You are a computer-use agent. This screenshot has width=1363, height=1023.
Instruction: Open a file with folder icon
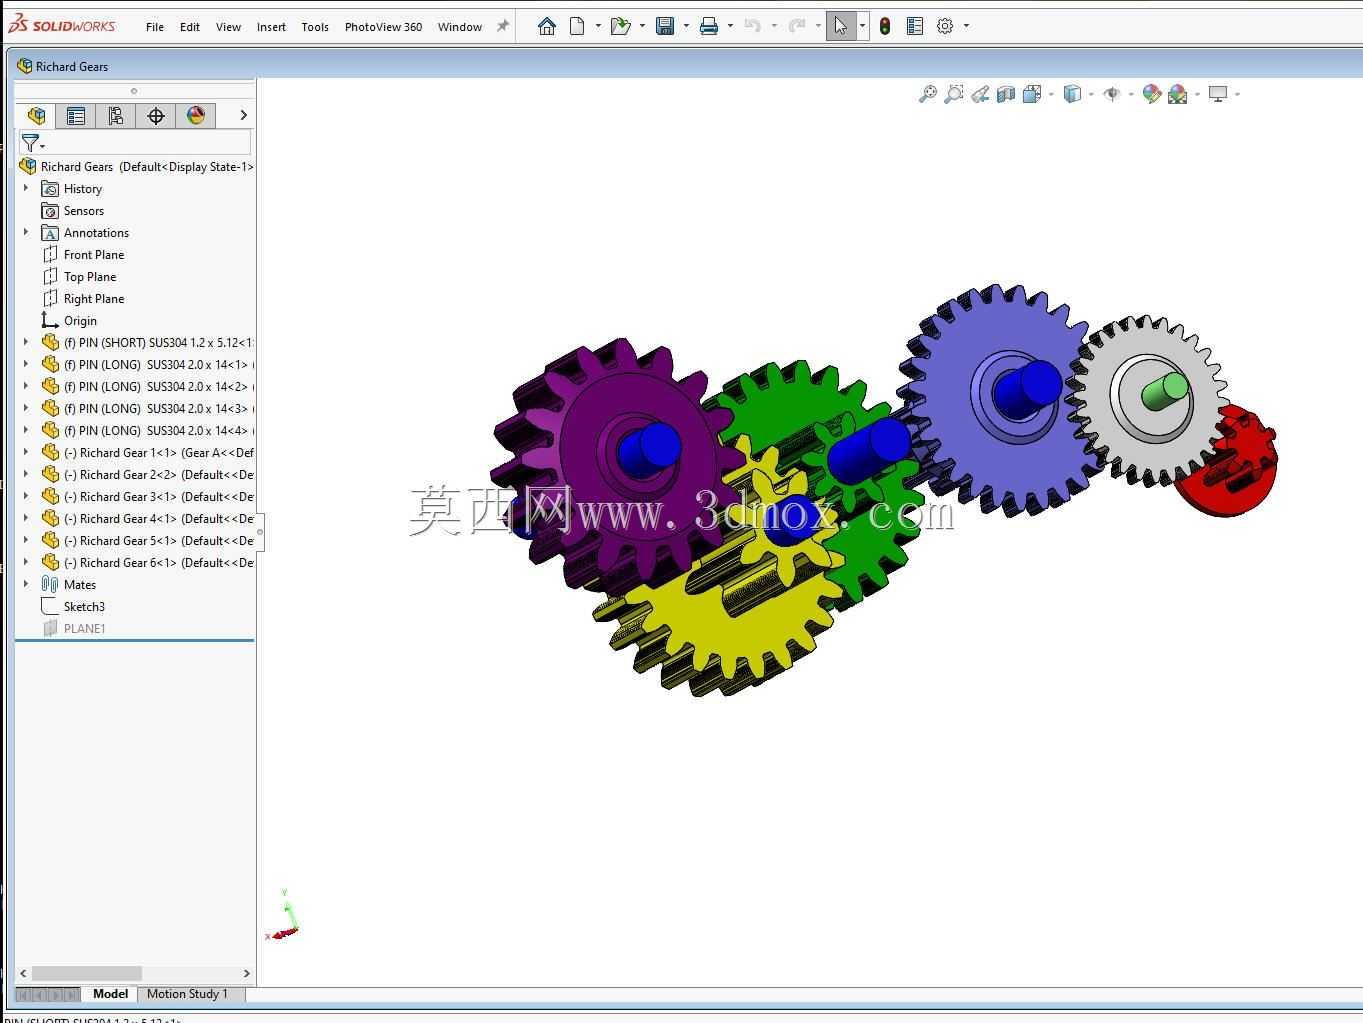point(620,26)
